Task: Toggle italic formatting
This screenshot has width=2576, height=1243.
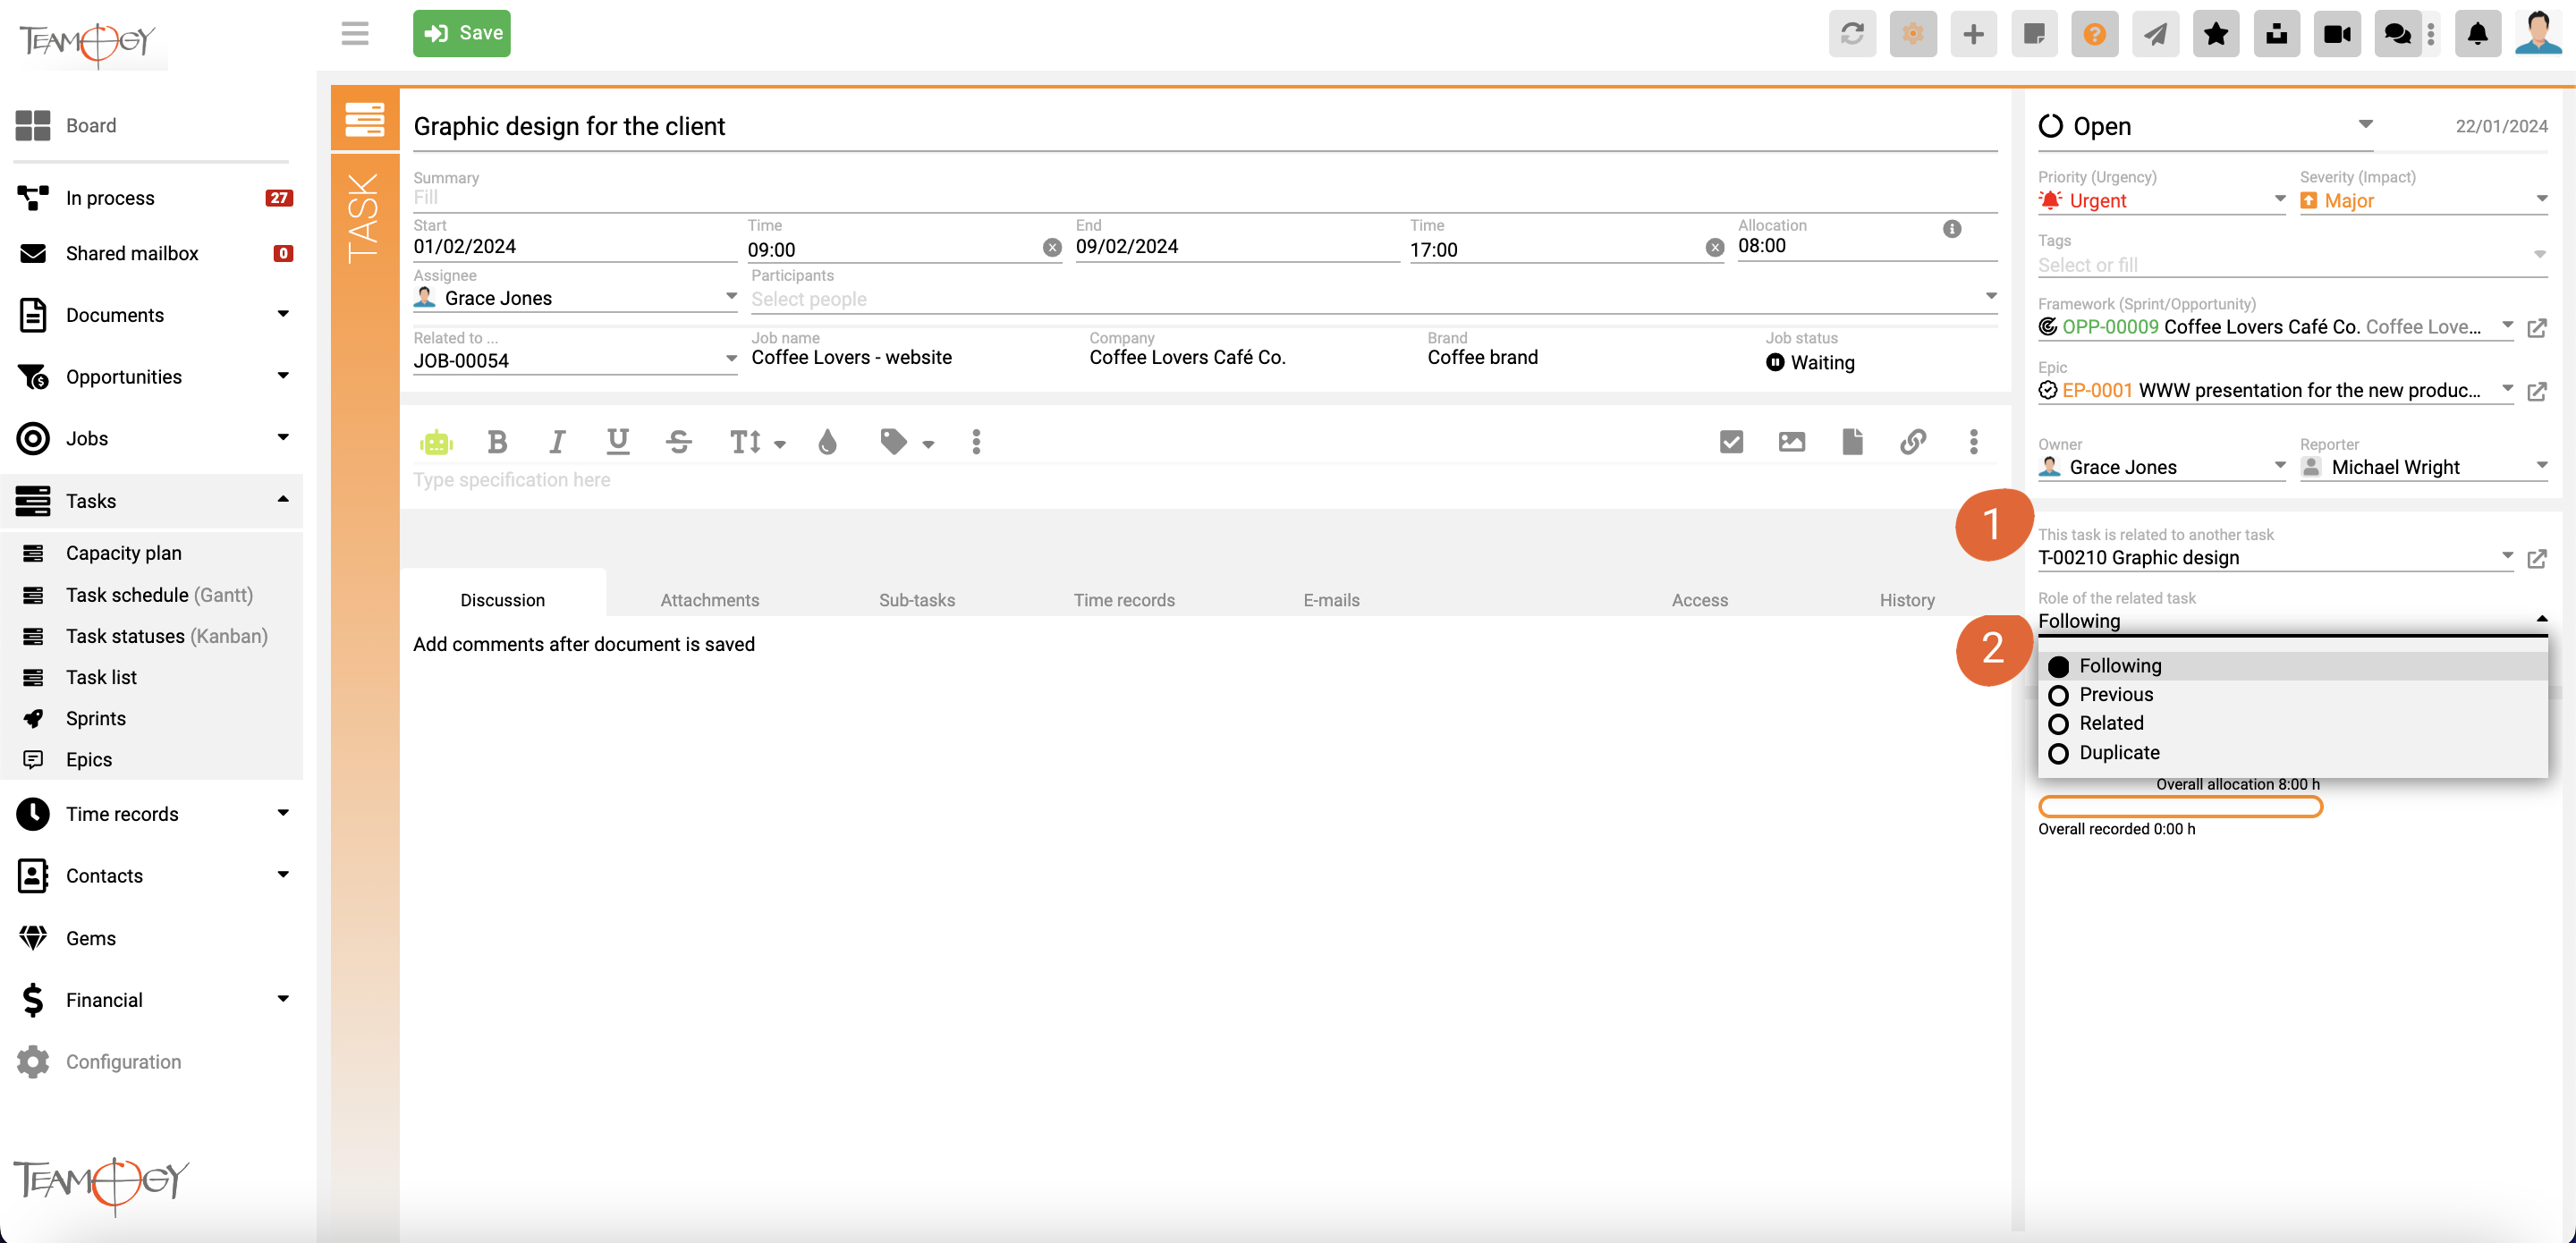Action: 557,442
